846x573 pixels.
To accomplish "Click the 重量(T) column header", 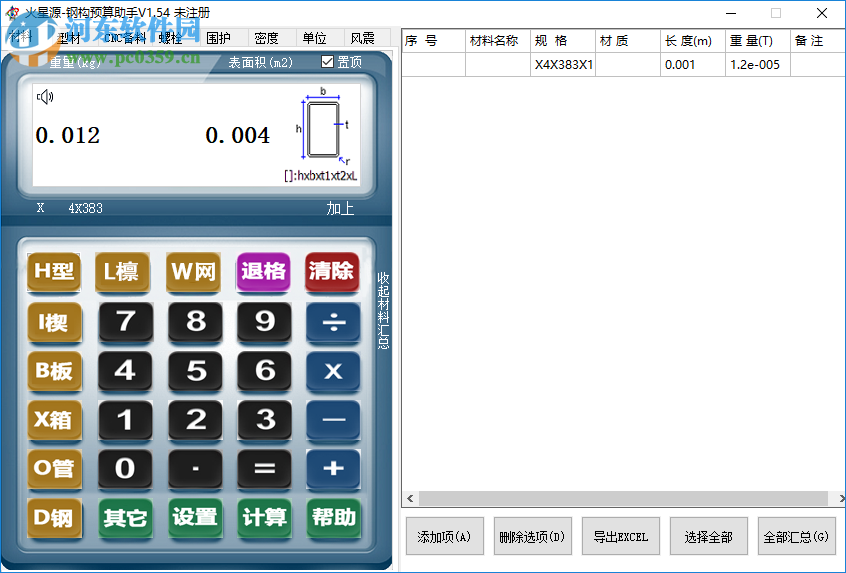I will [758, 40].
